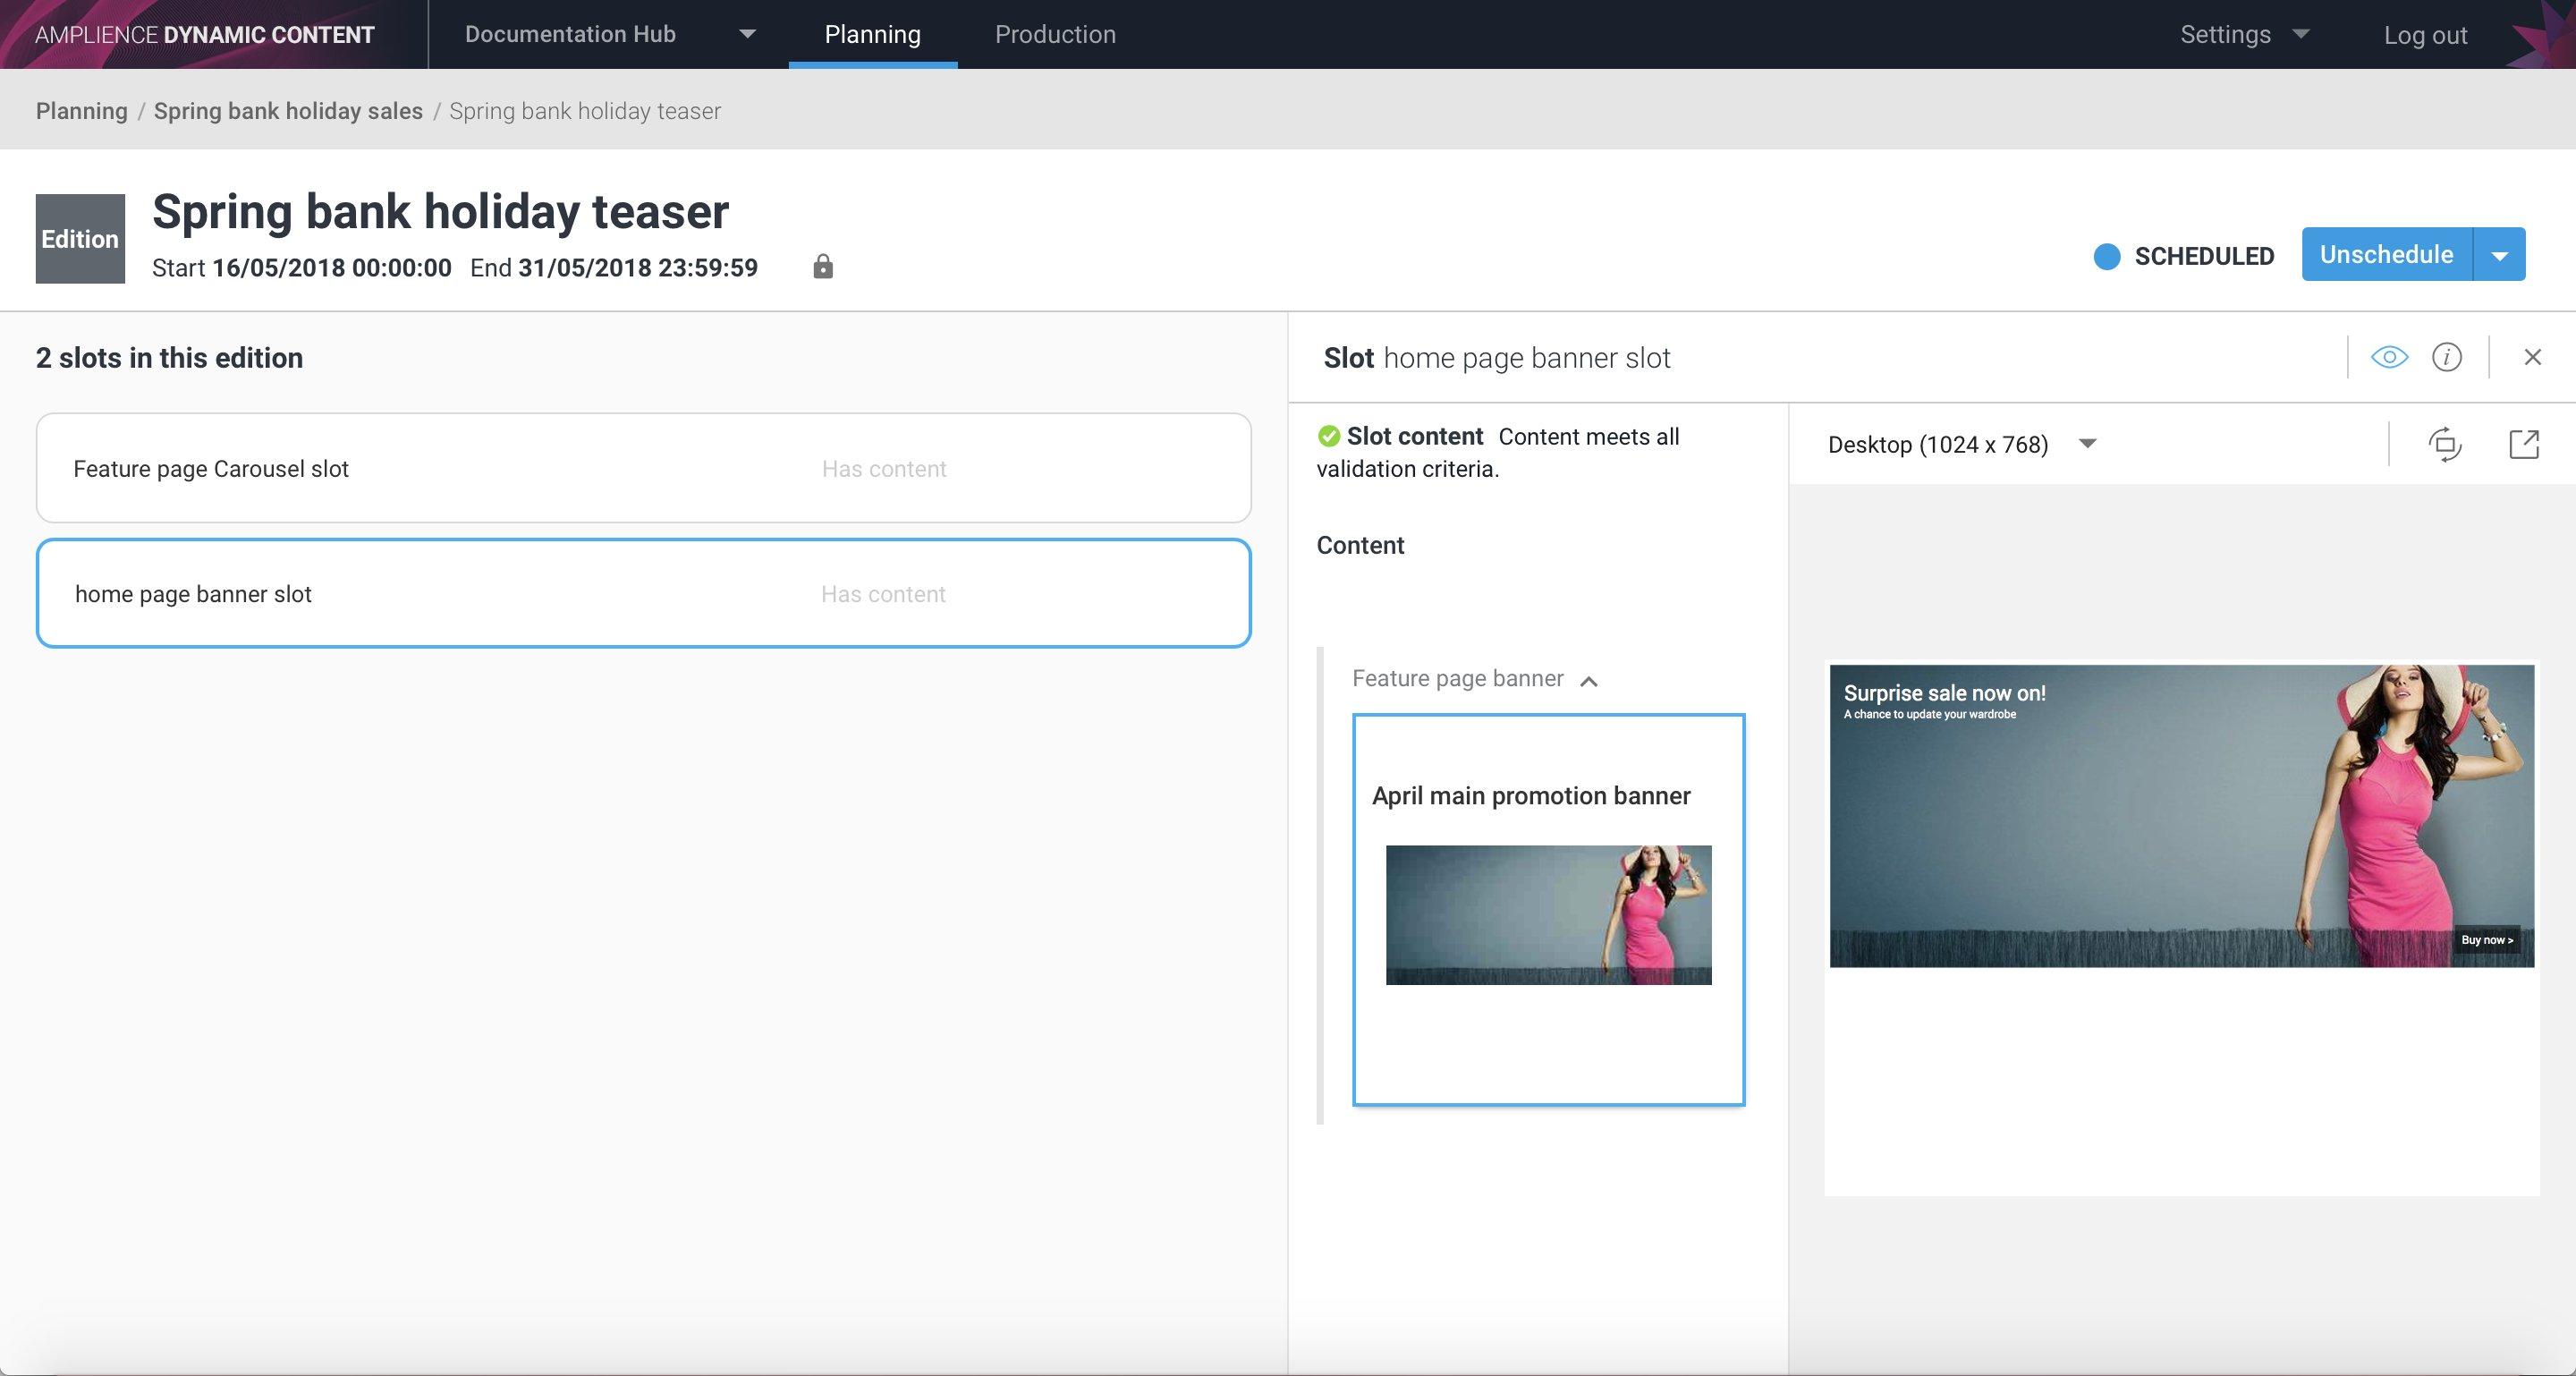The height and width of the screenshot is (1376, 2576).
Task: Collapse the Feature page banner section
Action: point(1588,681)
